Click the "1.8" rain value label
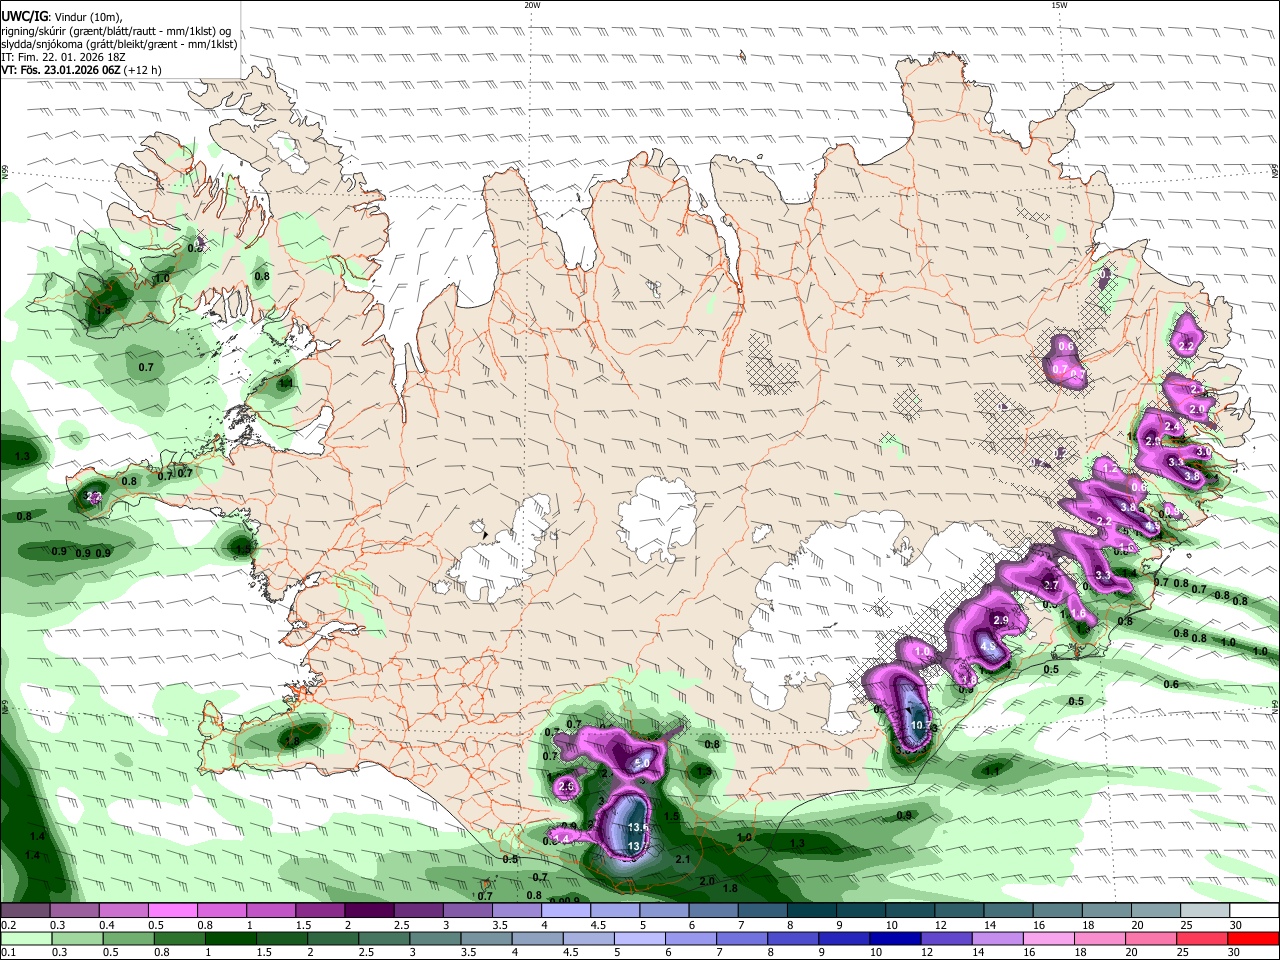This screenshot has width=1280, height=960. click(x=730, y=888)
